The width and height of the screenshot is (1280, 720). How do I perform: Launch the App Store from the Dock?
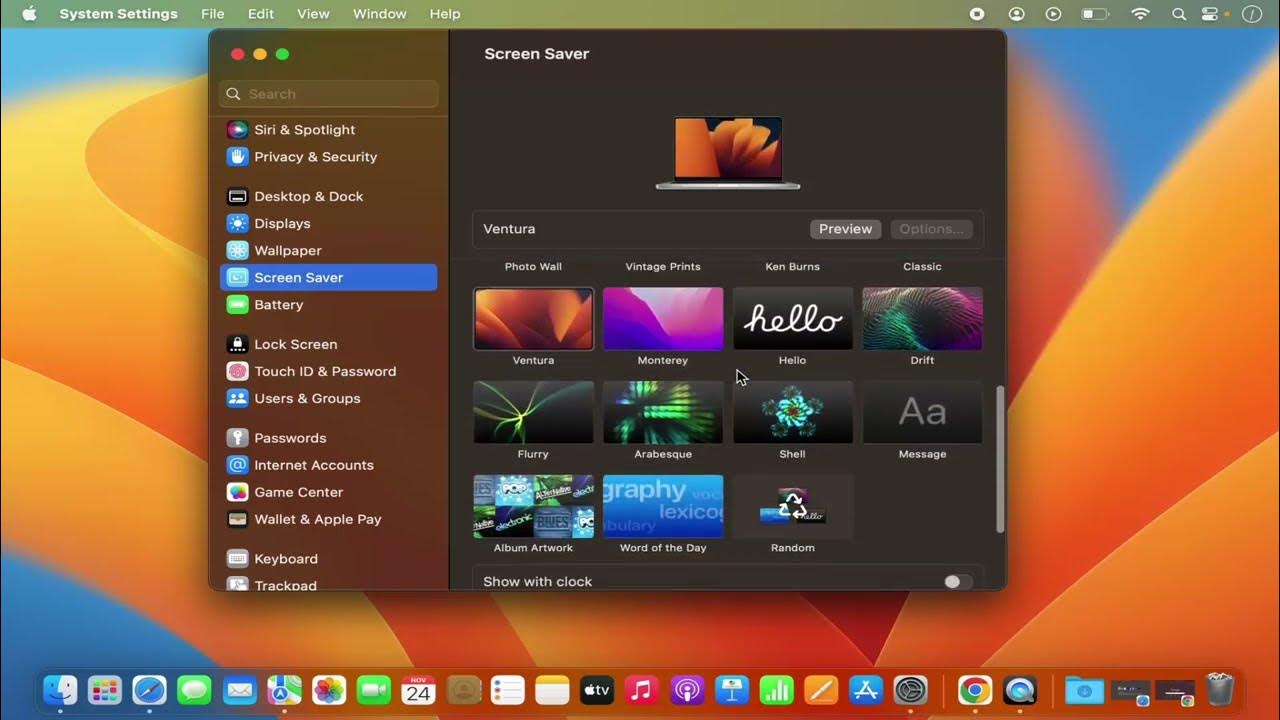pos(865,690)
